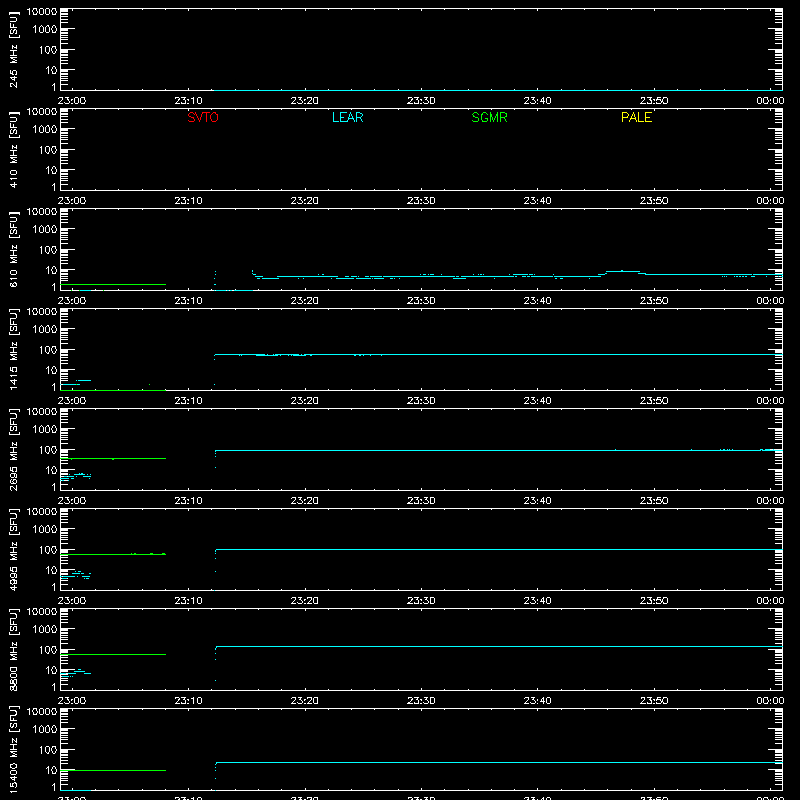
Task: Click 23:20 tick label below 8800 MHz plot
Action: [305, 701]
